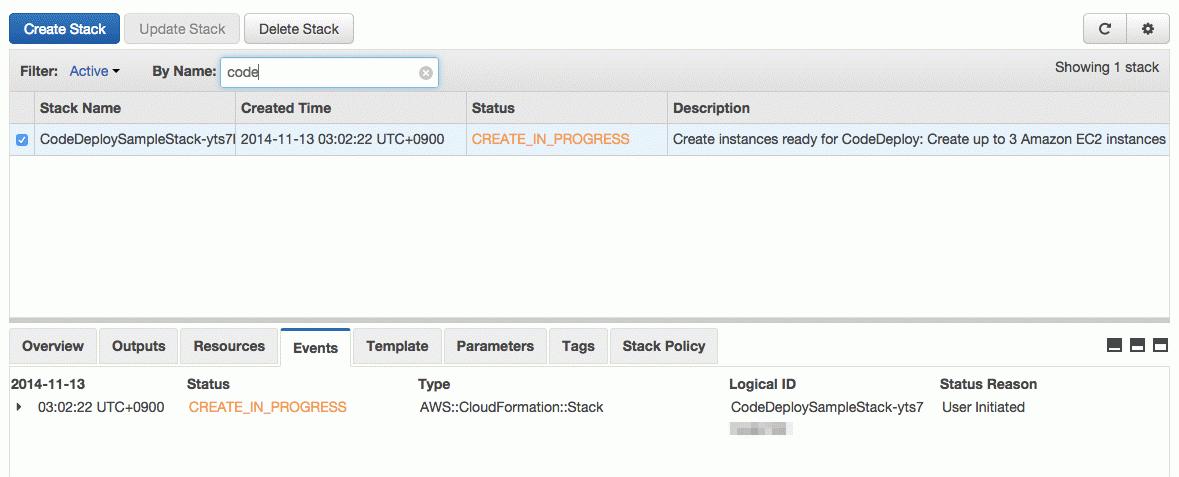Open the Parameters tab
The image size is (1179, 477).
[495, 347]
